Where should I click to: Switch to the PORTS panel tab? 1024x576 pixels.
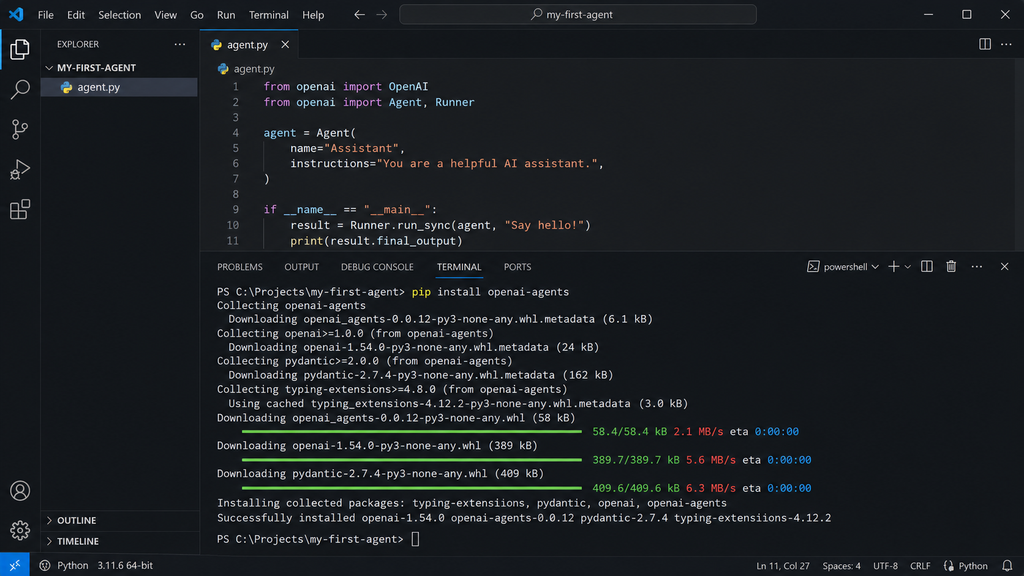(x=517, y=267)
